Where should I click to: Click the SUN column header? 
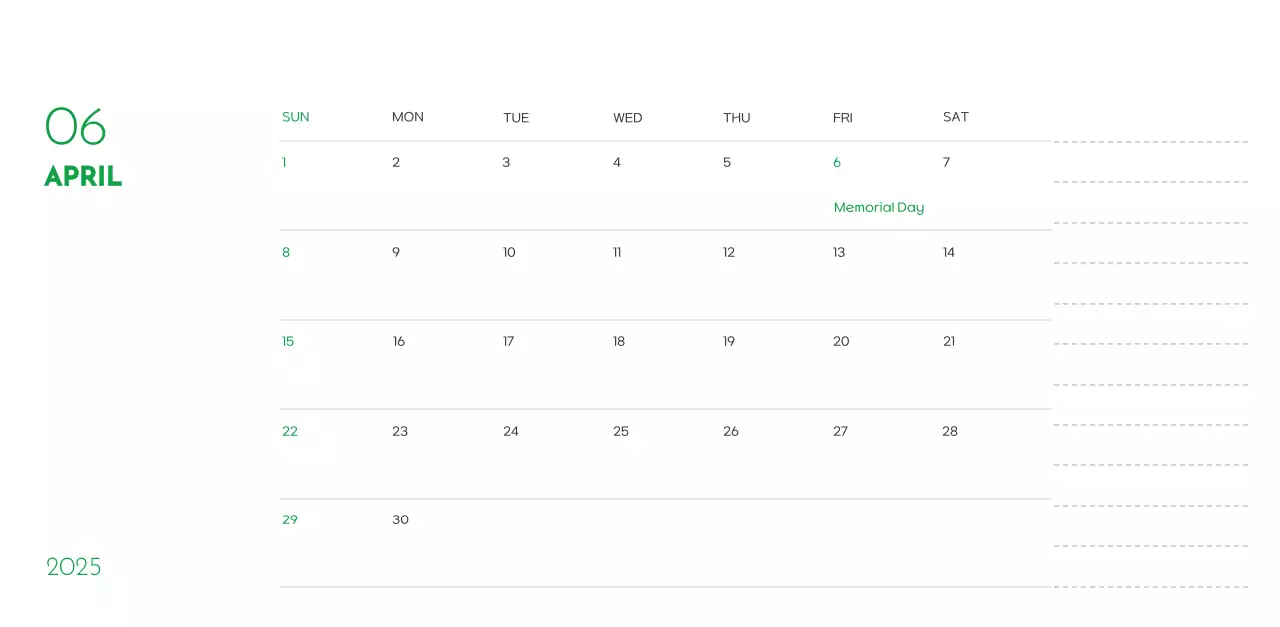[296, 117]
